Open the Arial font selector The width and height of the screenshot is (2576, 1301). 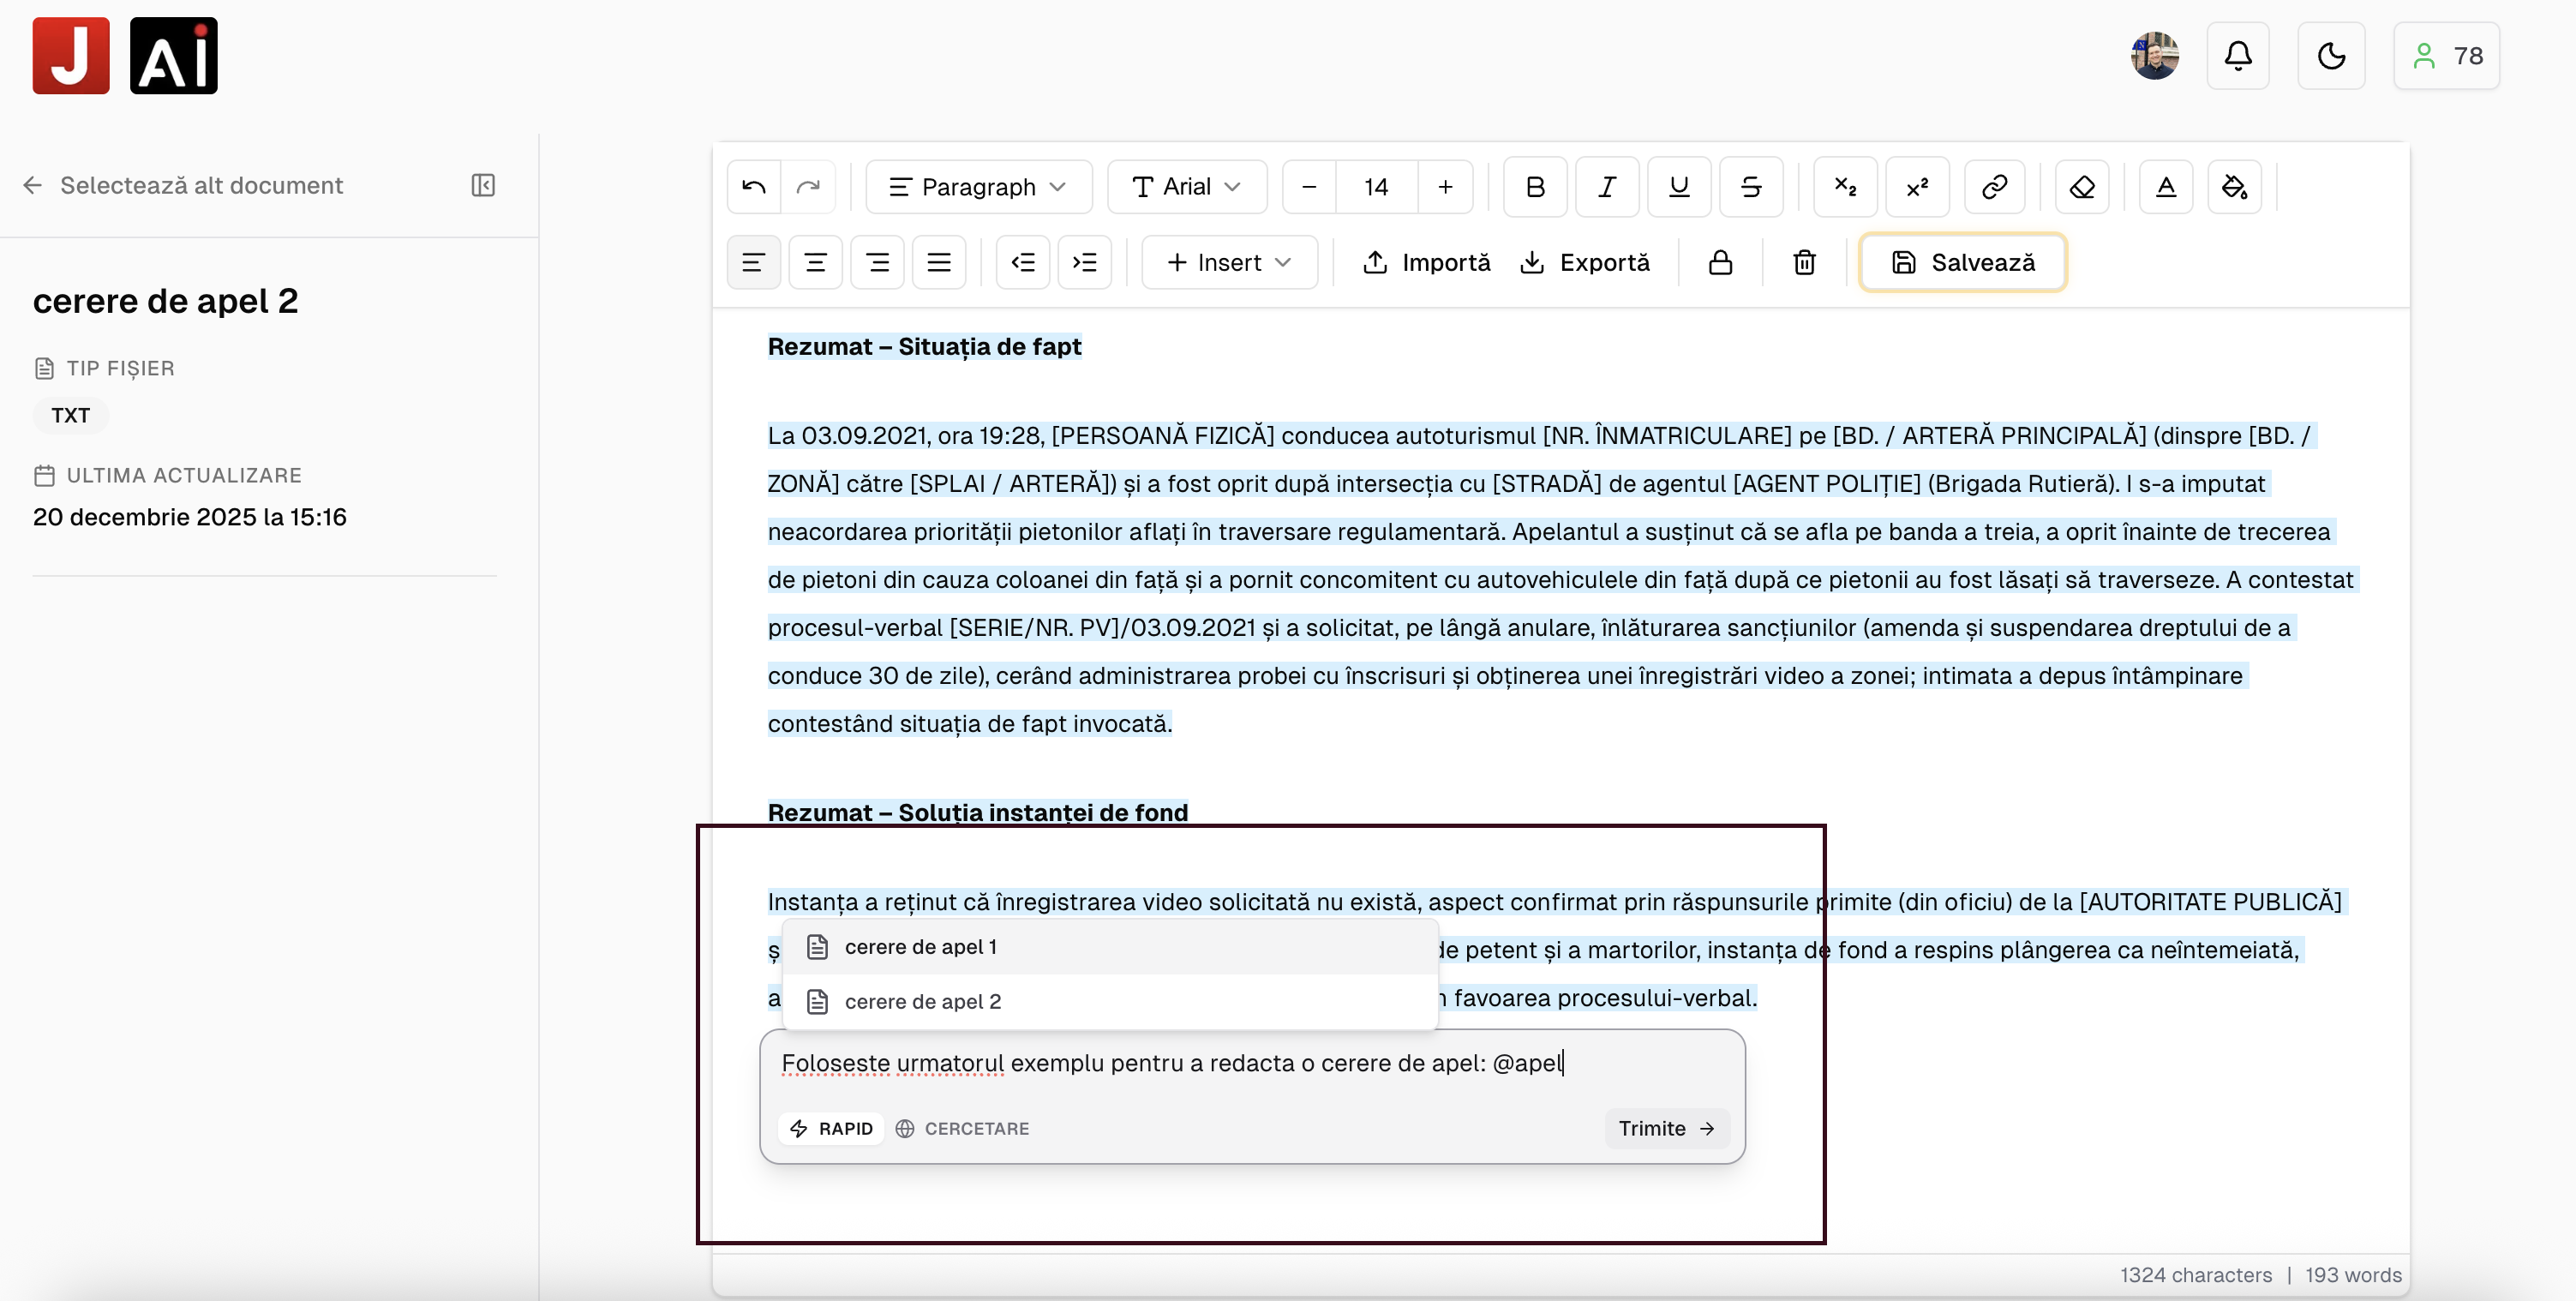coord(1187,186)
